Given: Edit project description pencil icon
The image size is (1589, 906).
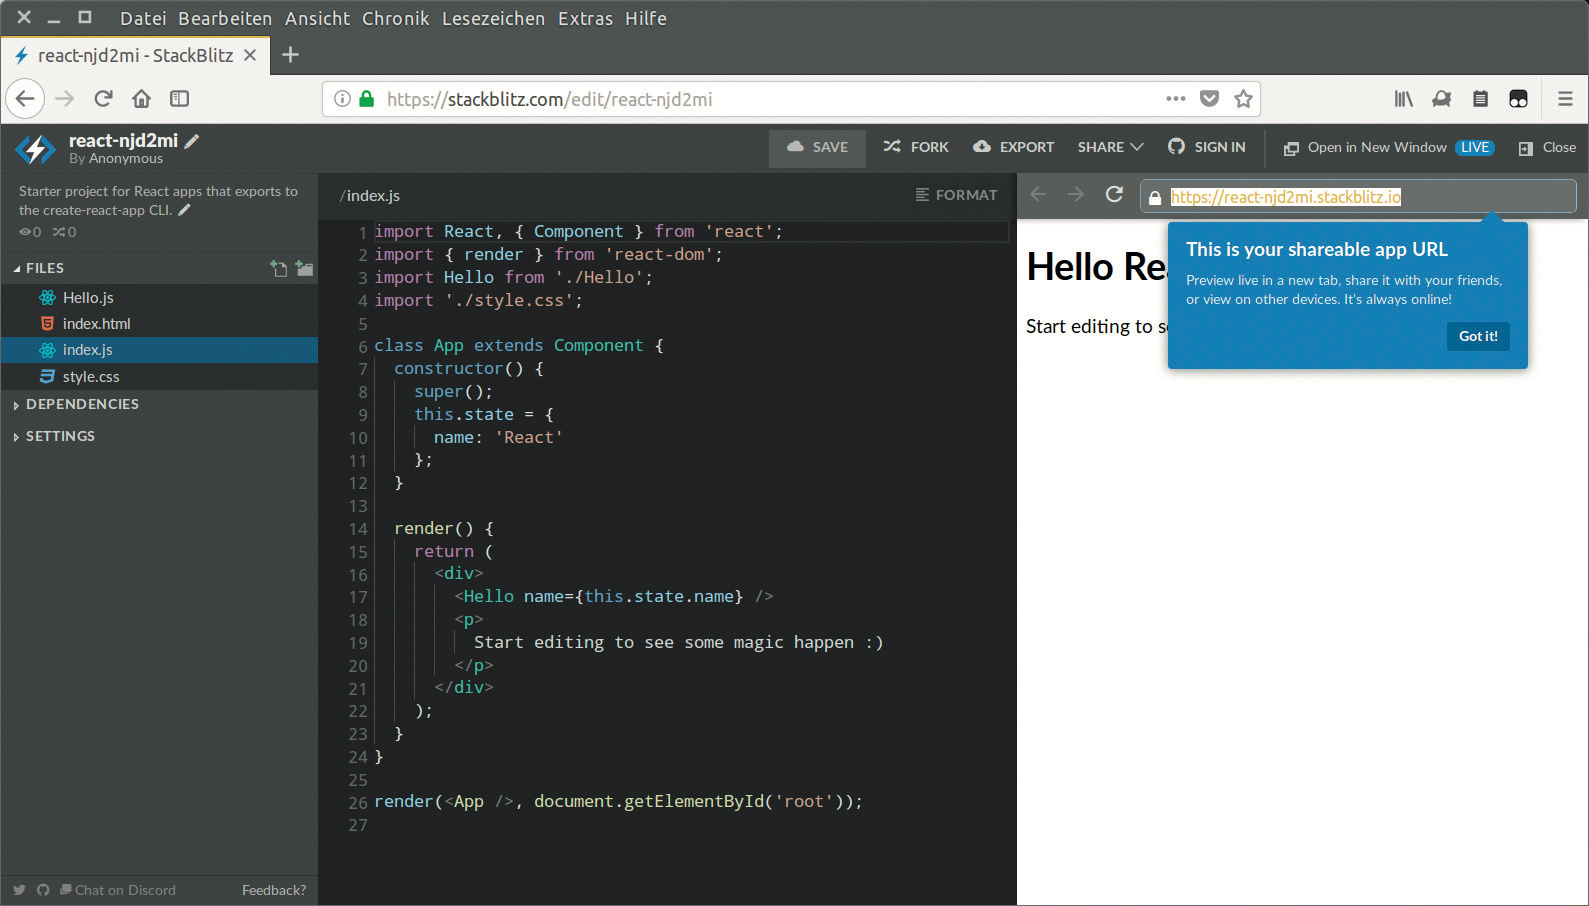Looking at the screenshot, I should click(184, 210).
